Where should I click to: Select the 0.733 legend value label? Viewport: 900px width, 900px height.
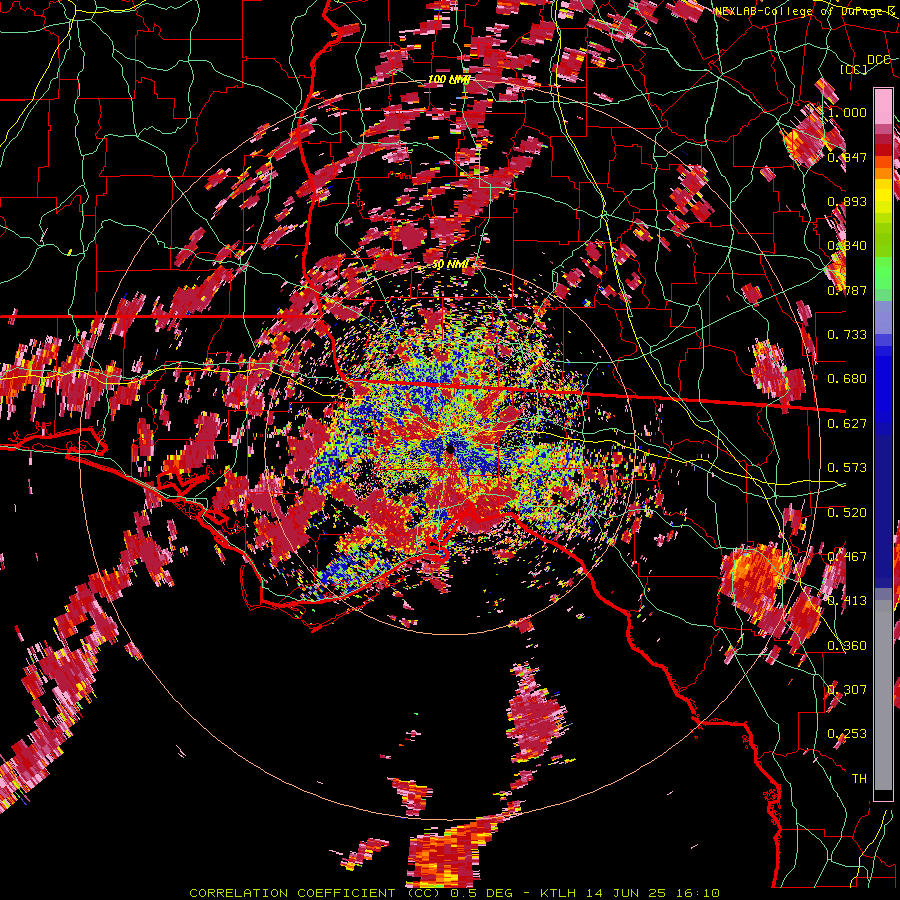(847, 335)
